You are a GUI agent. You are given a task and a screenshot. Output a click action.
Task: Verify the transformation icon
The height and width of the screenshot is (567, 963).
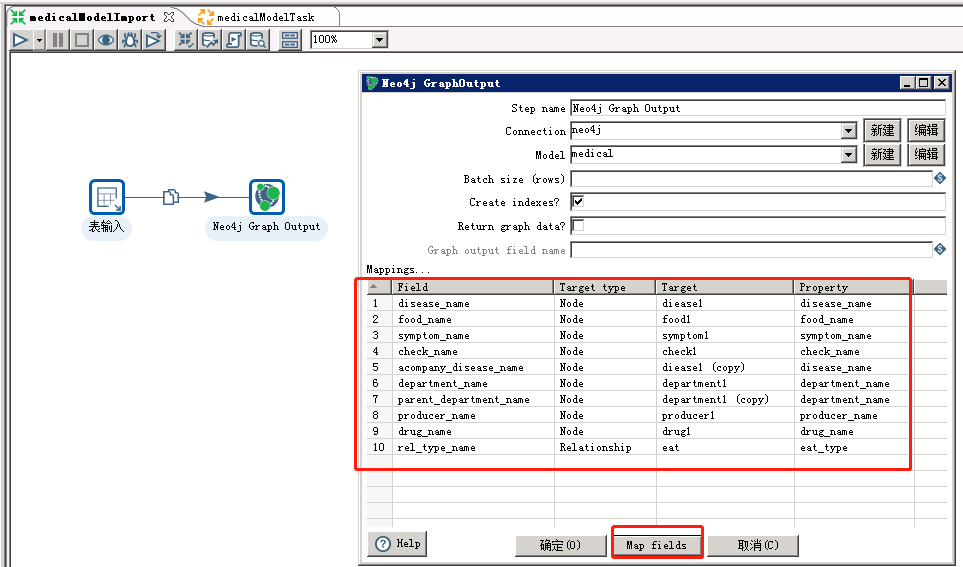185,41
